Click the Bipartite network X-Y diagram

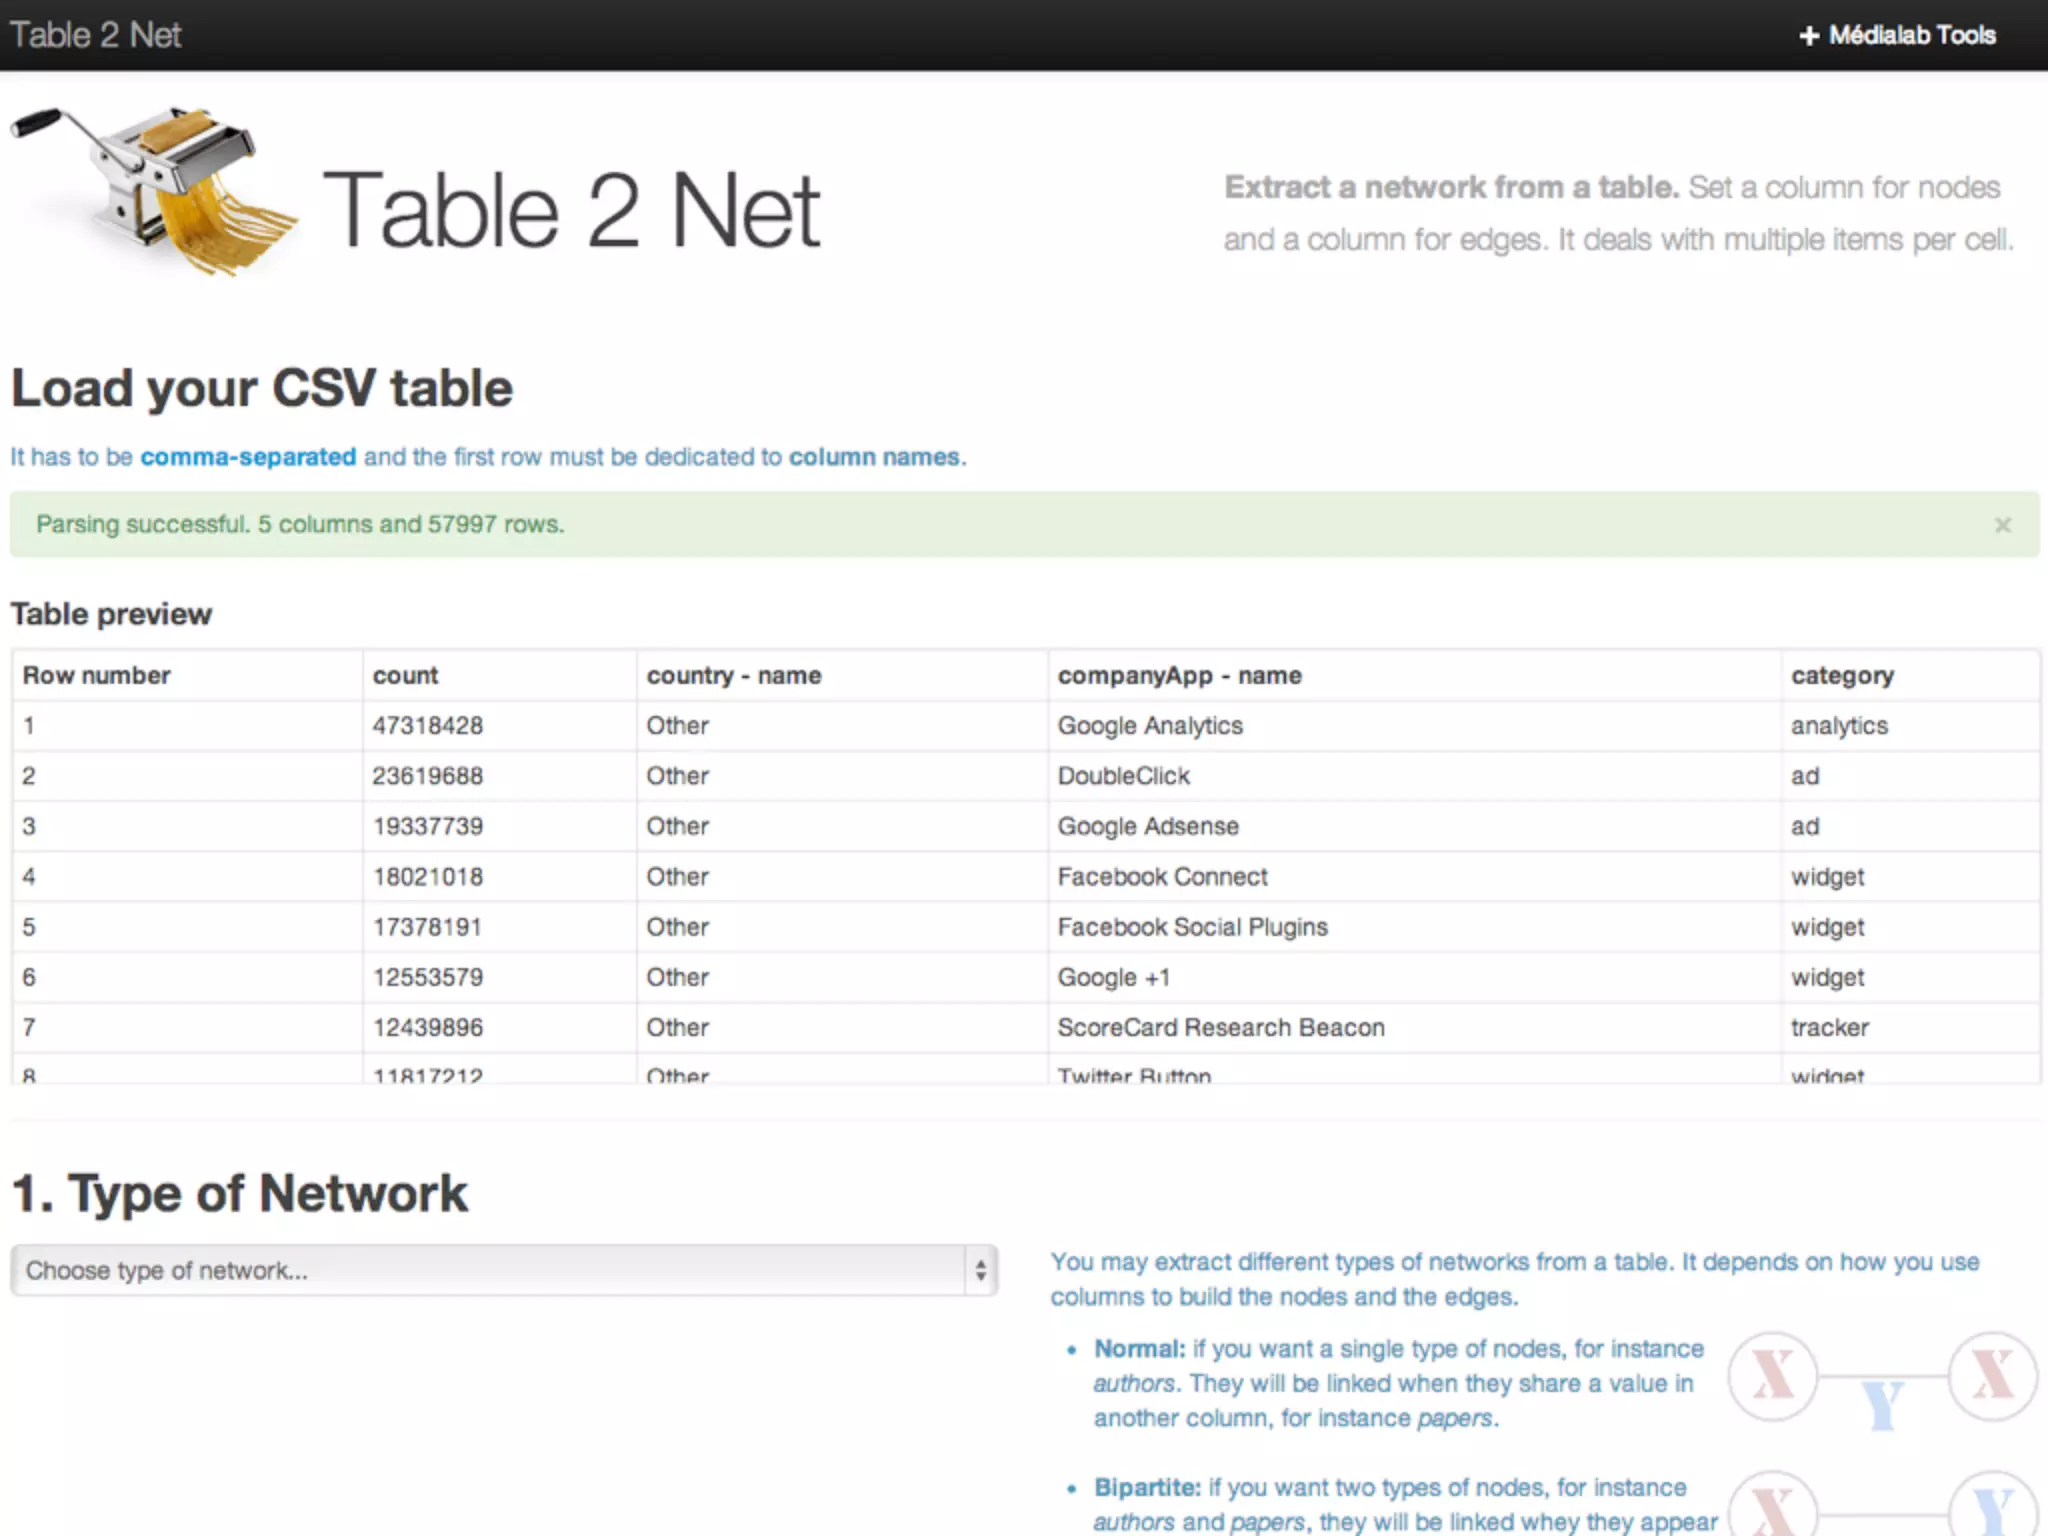coord(1882,1508)
